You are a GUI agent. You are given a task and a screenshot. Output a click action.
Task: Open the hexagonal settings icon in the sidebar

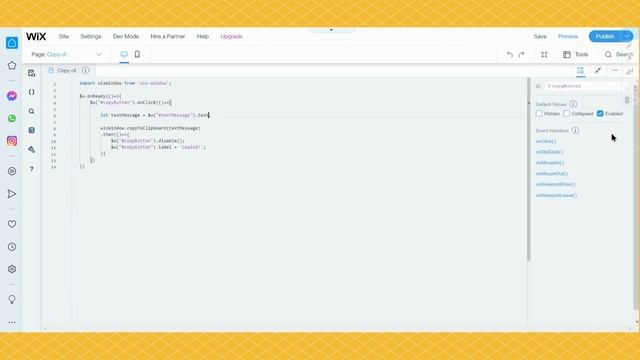coord(12,269)
